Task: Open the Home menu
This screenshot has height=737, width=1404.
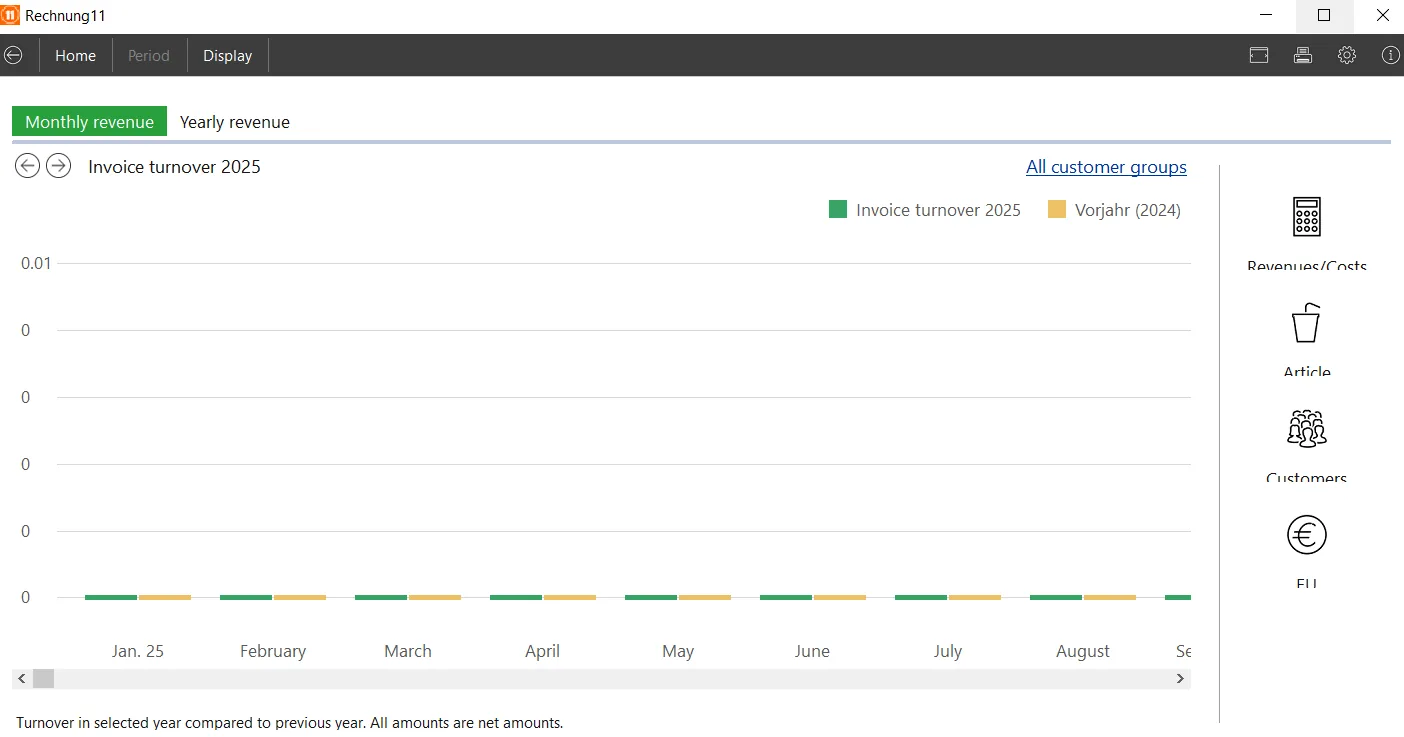Action: [x=76, y=56]
